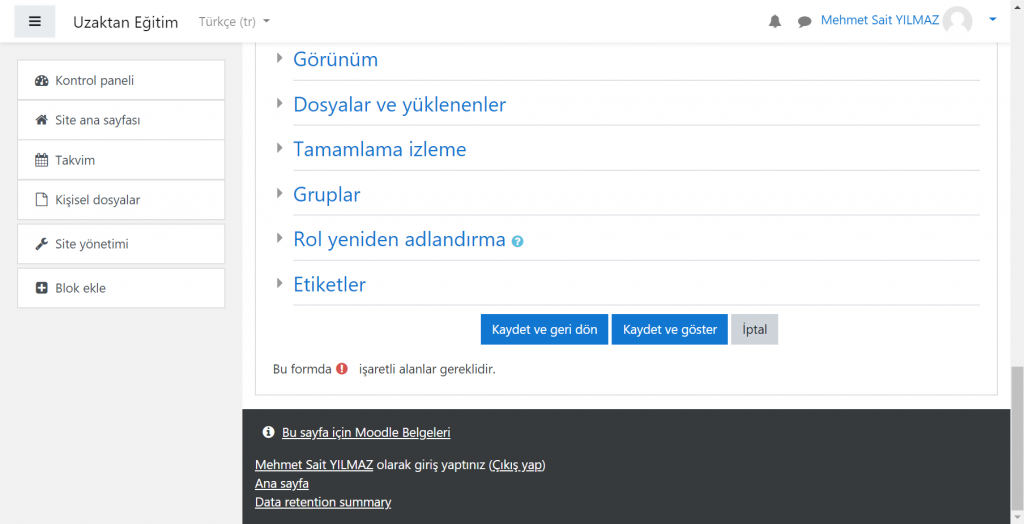Click the Kaydet ve göster button
Image resolution: width=1024 pixels, height=524 pixels.
pyautogui.click(x=669, y=329)
